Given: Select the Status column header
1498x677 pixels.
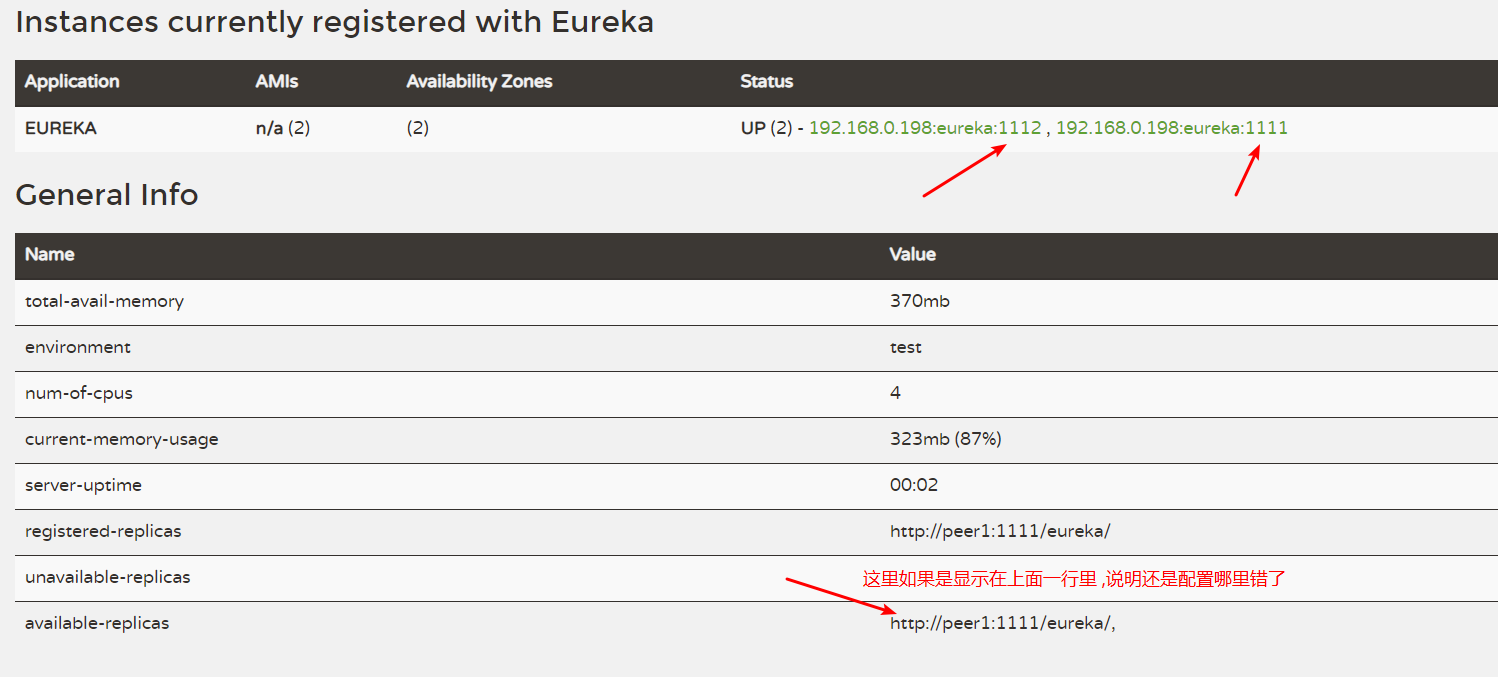Looking at the screenshot, I should coord(767,82).
